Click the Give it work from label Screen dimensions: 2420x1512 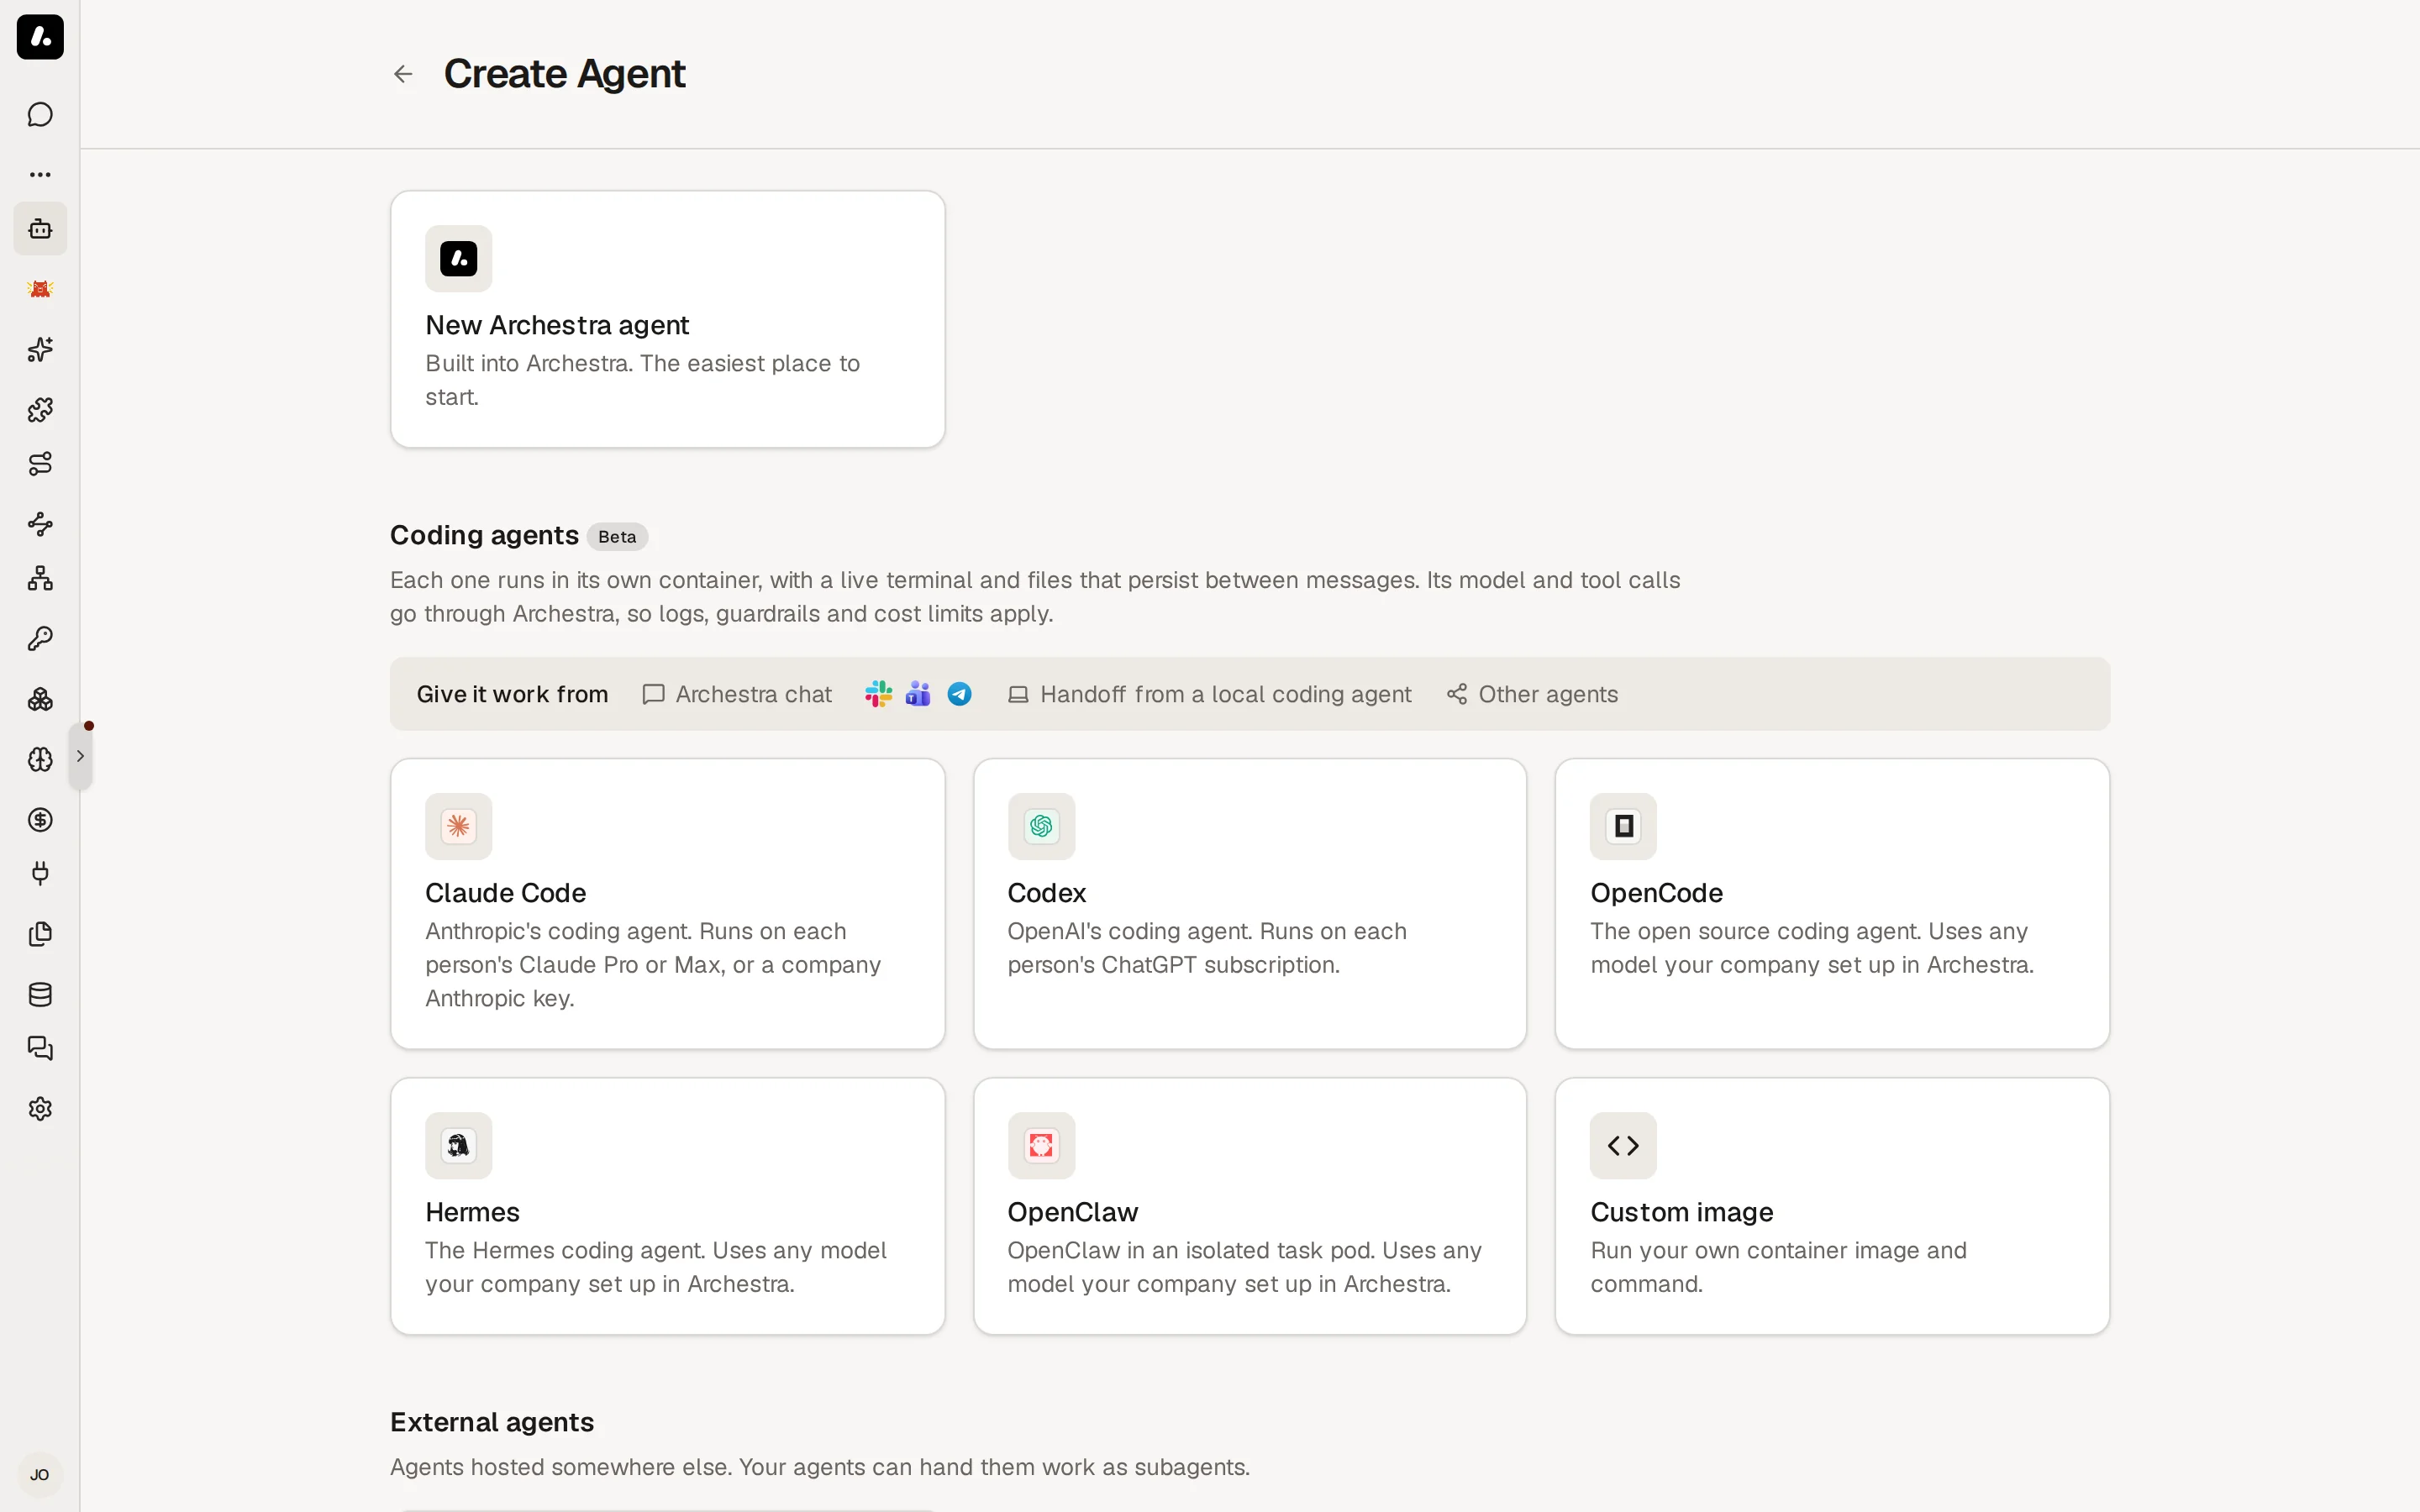pos(513,694)
